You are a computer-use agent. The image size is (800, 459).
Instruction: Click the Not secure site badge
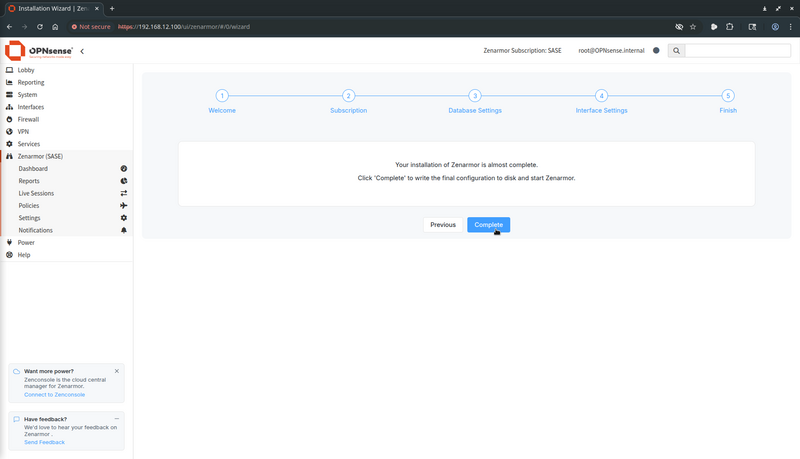[x=91, y=27]
